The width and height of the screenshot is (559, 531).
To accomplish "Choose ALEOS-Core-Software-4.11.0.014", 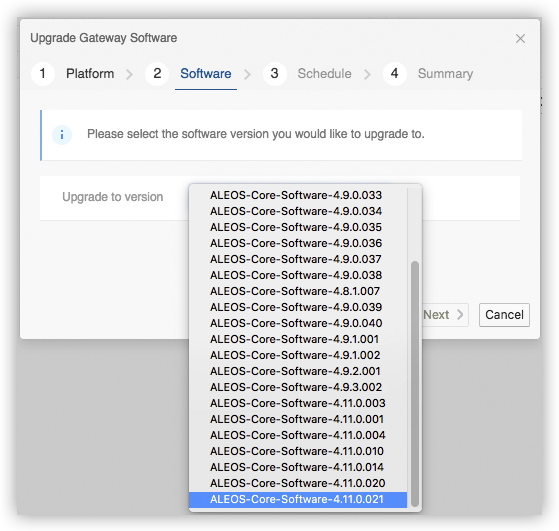I will (x=298, y=467).
